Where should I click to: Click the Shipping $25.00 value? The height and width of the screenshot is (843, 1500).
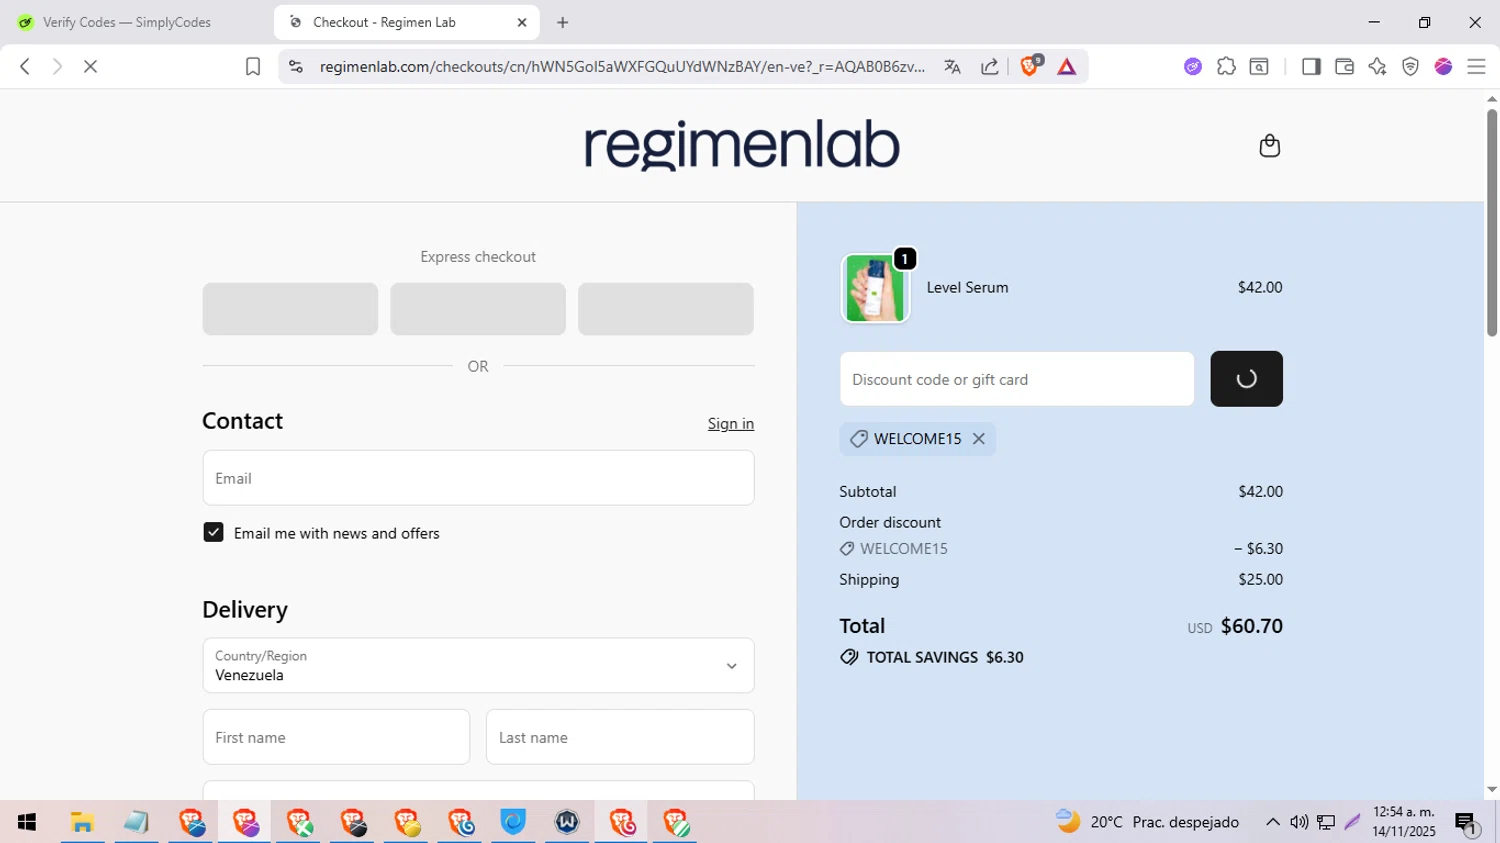click(x=1260, y=579)
